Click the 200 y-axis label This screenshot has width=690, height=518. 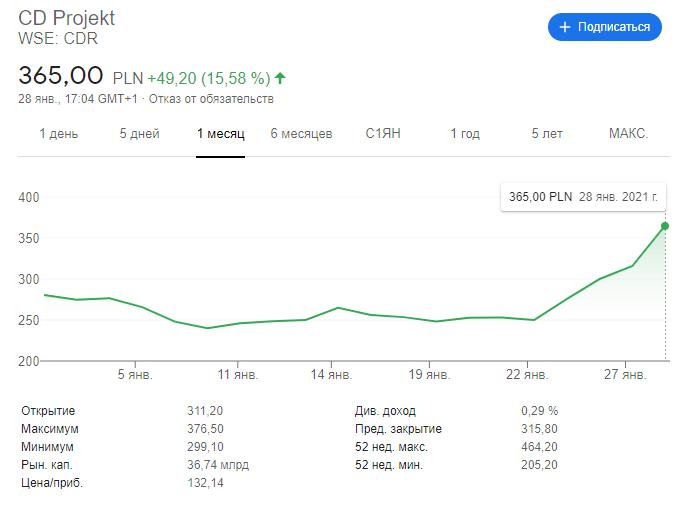[x=29, y=361]
